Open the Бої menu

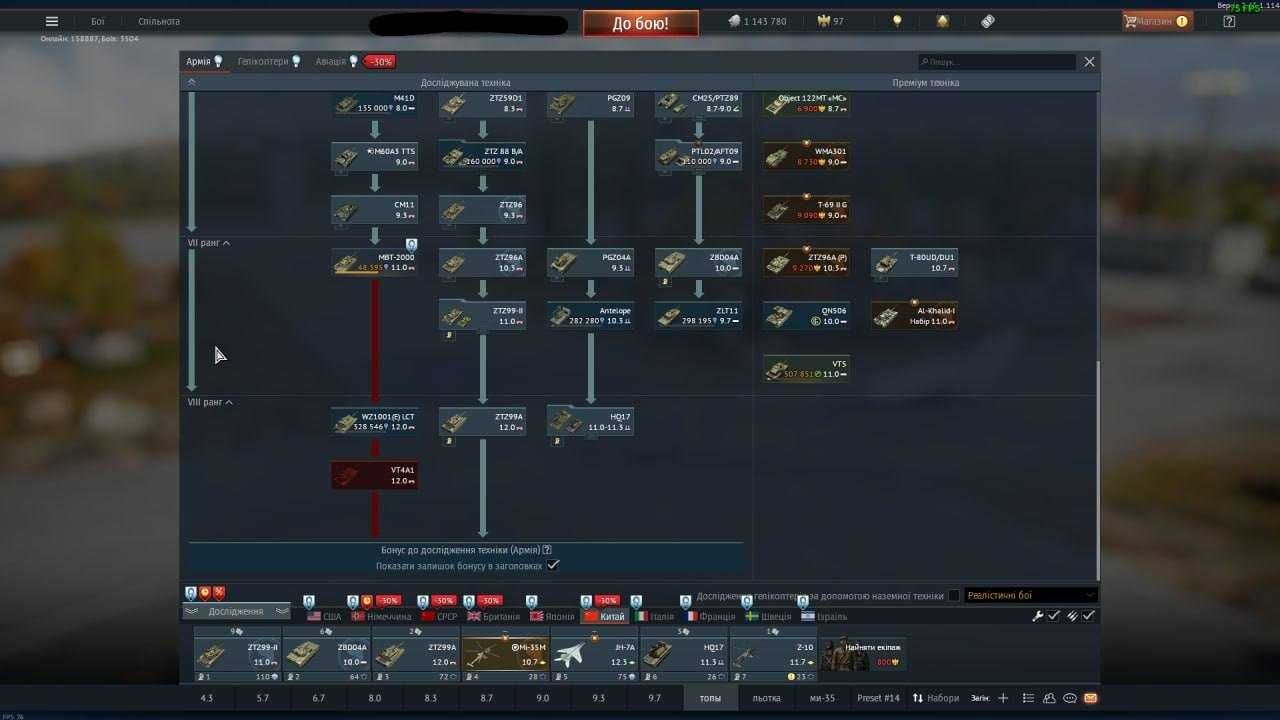tap(97, 21)
